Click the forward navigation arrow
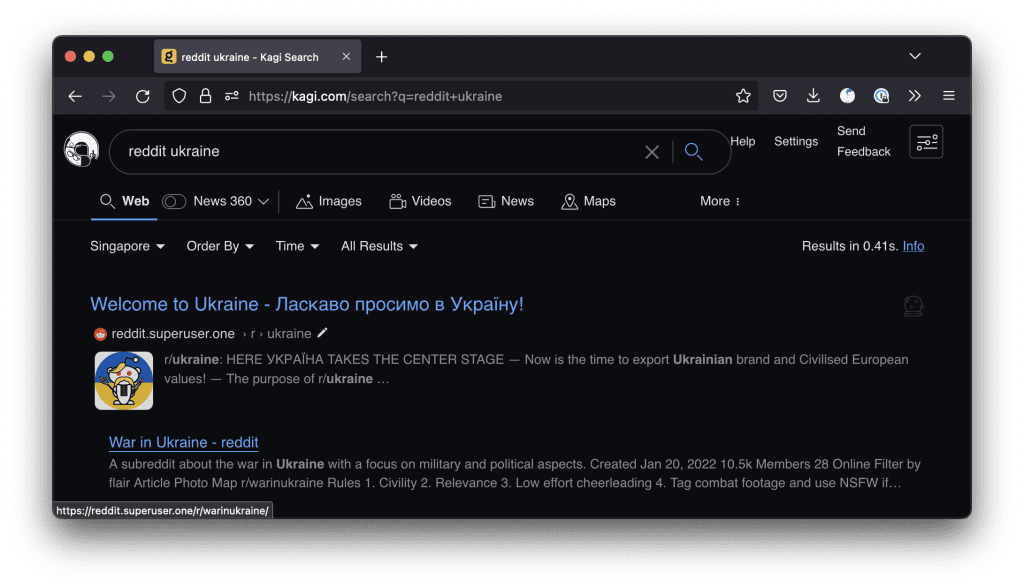 [108, 96]
